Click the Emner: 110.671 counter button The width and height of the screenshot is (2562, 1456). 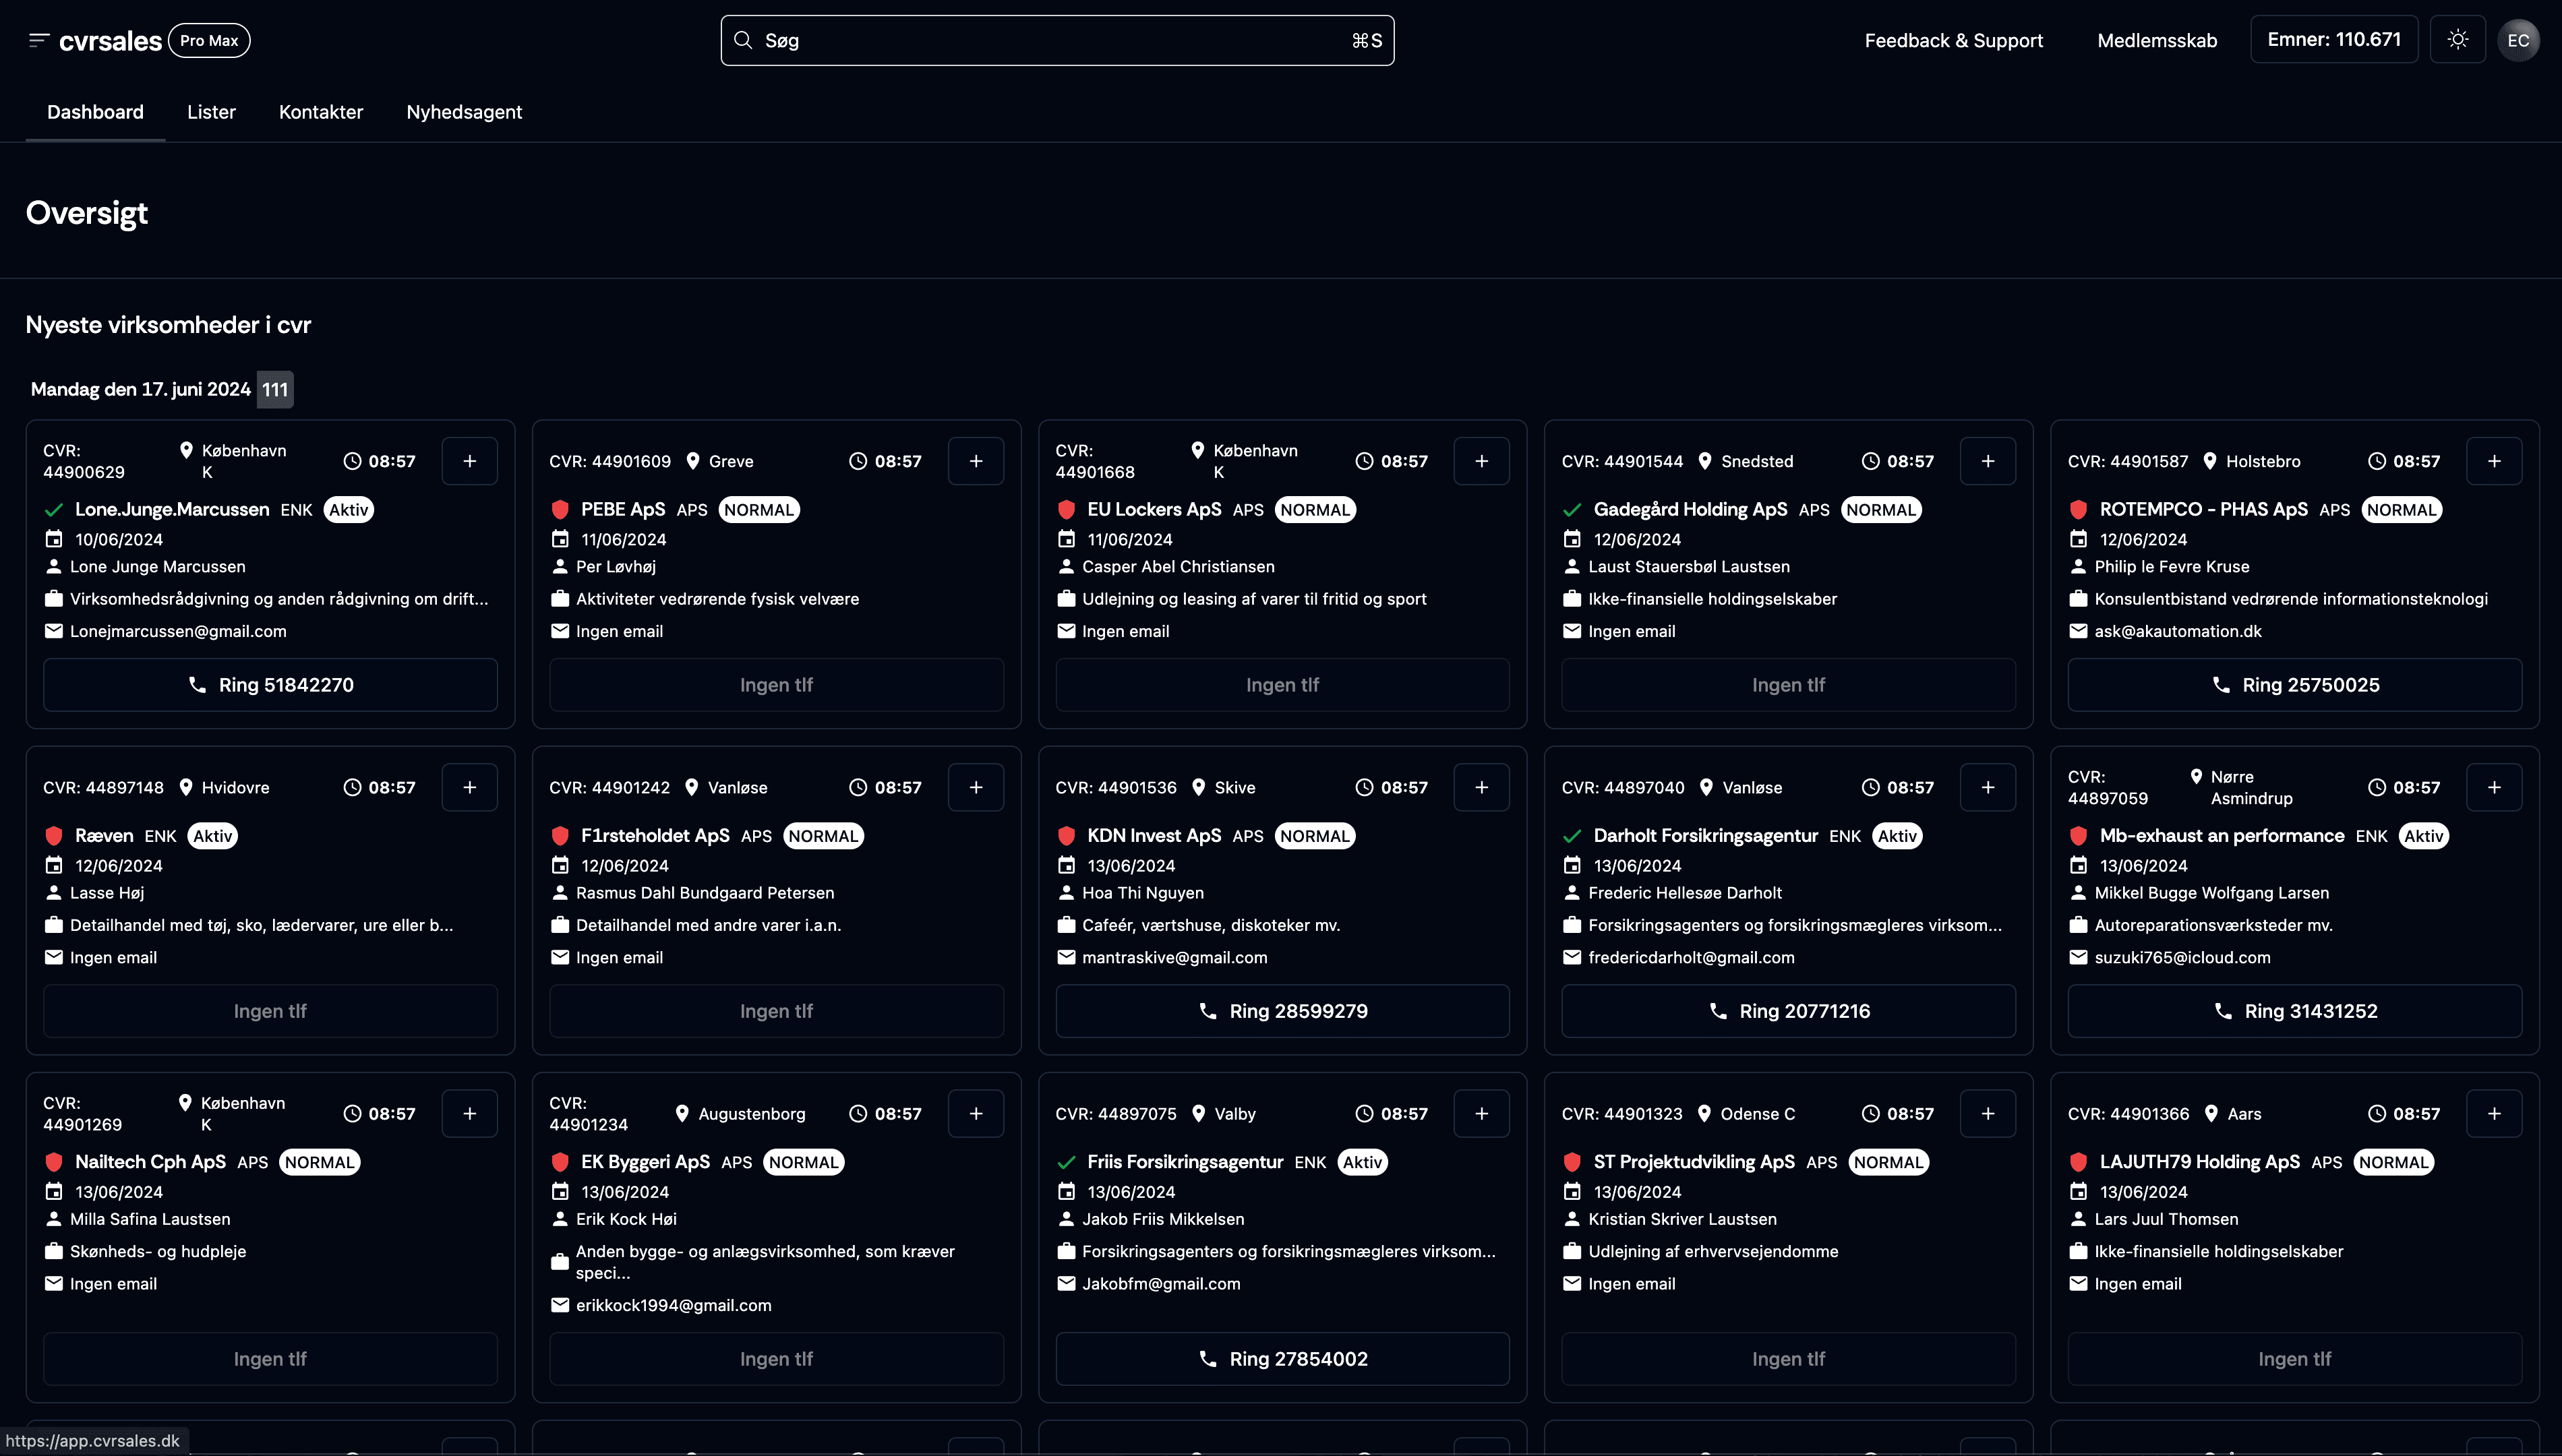[2333, 40]
